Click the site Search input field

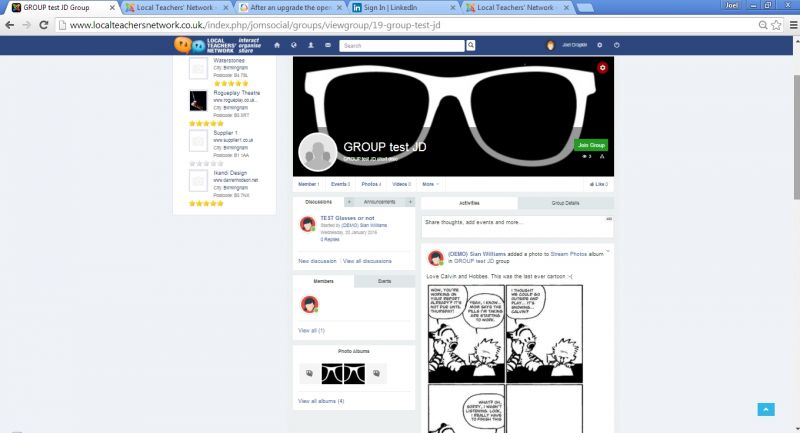tap(402, 45)
